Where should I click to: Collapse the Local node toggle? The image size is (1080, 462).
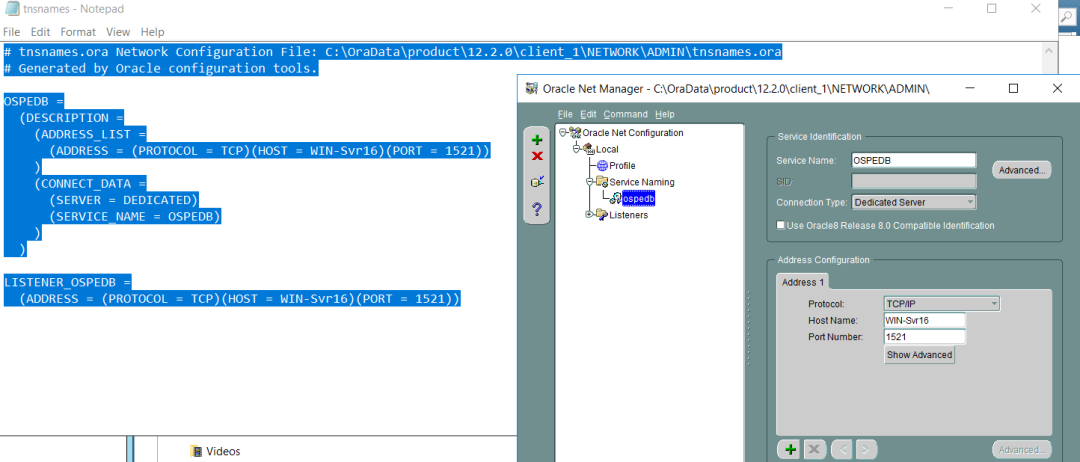[x=576, y=149]
